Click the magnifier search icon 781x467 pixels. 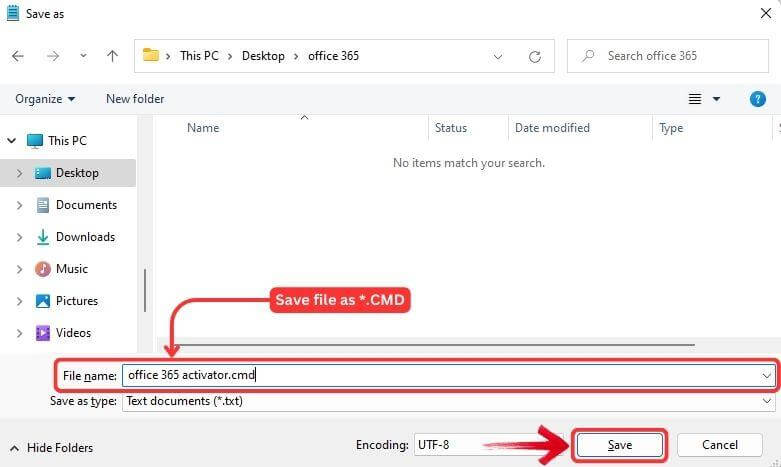pyautogui.click(x=588, y=55)
